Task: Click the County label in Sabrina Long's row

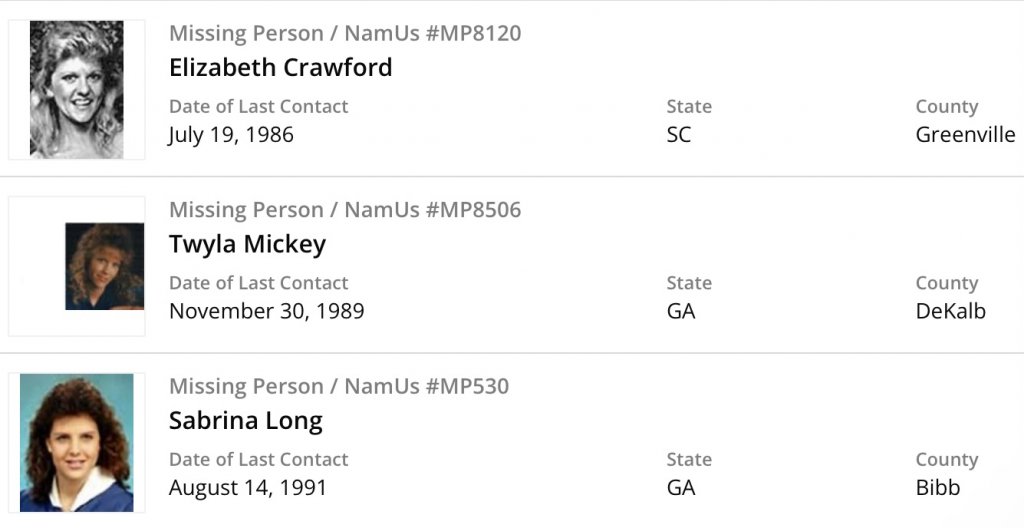Action: (x=946, y=460)
